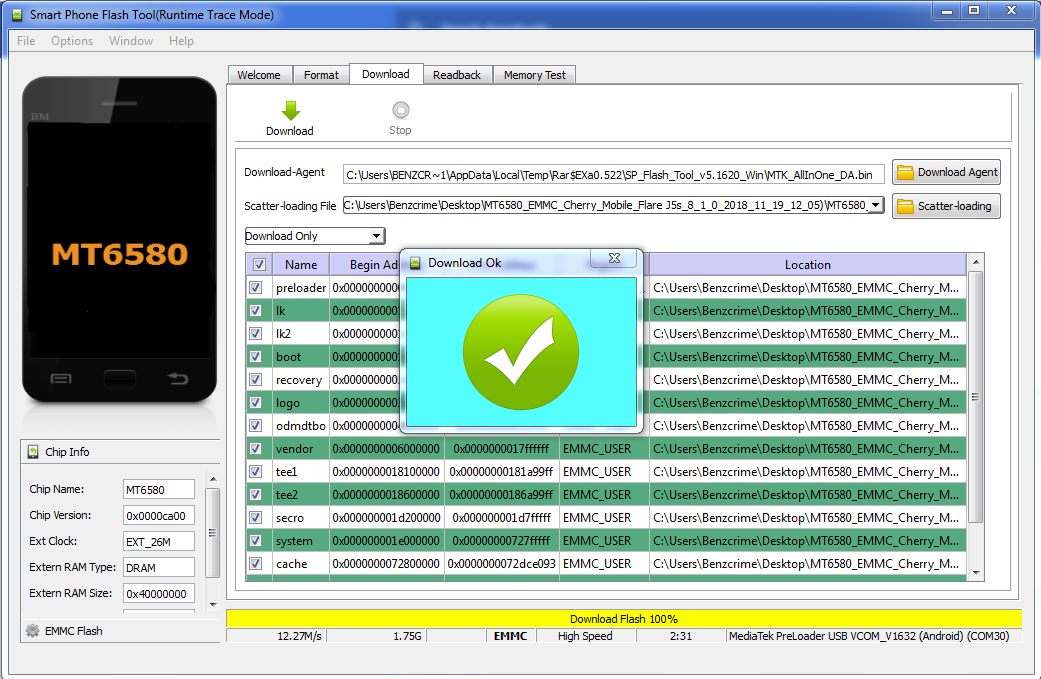
Task: Click the phone's home key
Action: 120,379
